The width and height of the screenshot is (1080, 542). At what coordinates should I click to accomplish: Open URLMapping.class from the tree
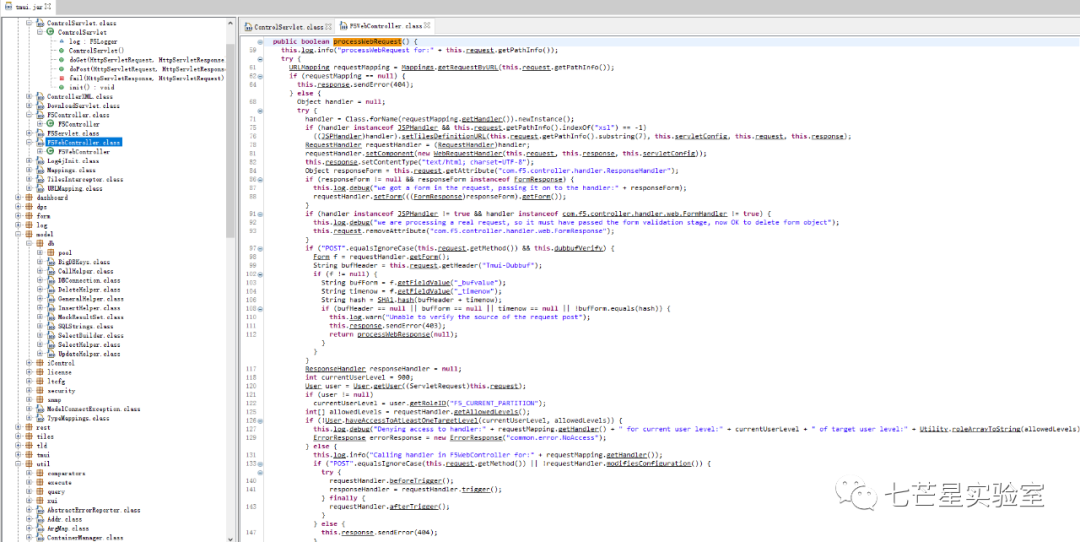(74, 188)
